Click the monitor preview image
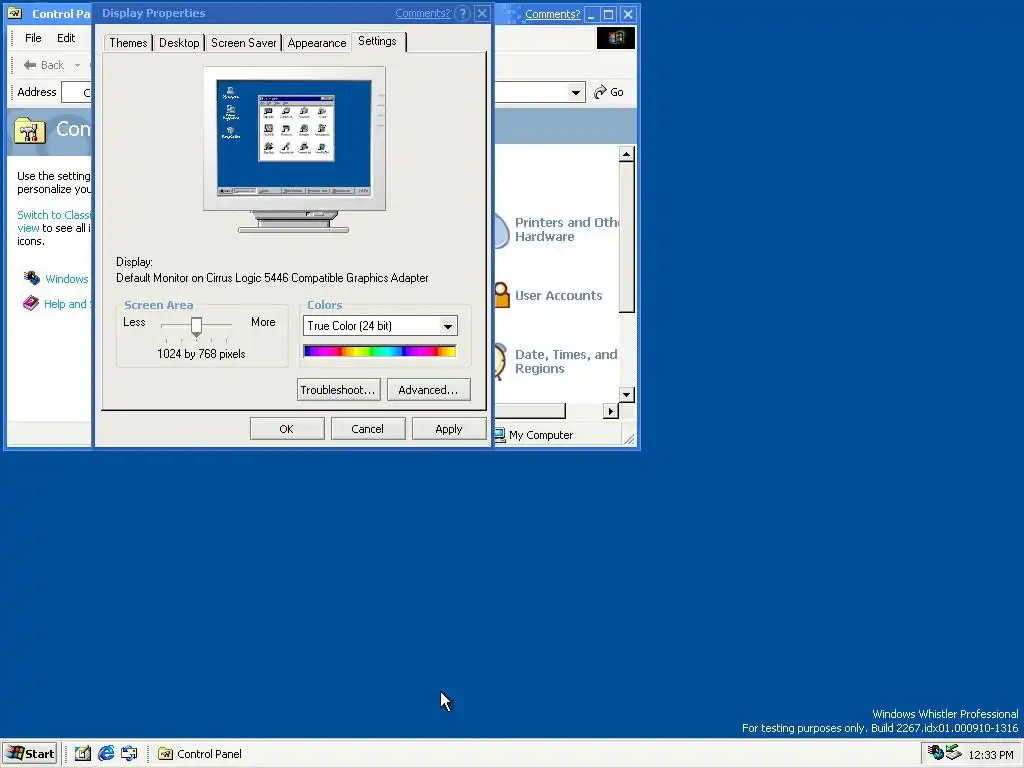This screenshot has width=1024, height=768. coord(294,149)
